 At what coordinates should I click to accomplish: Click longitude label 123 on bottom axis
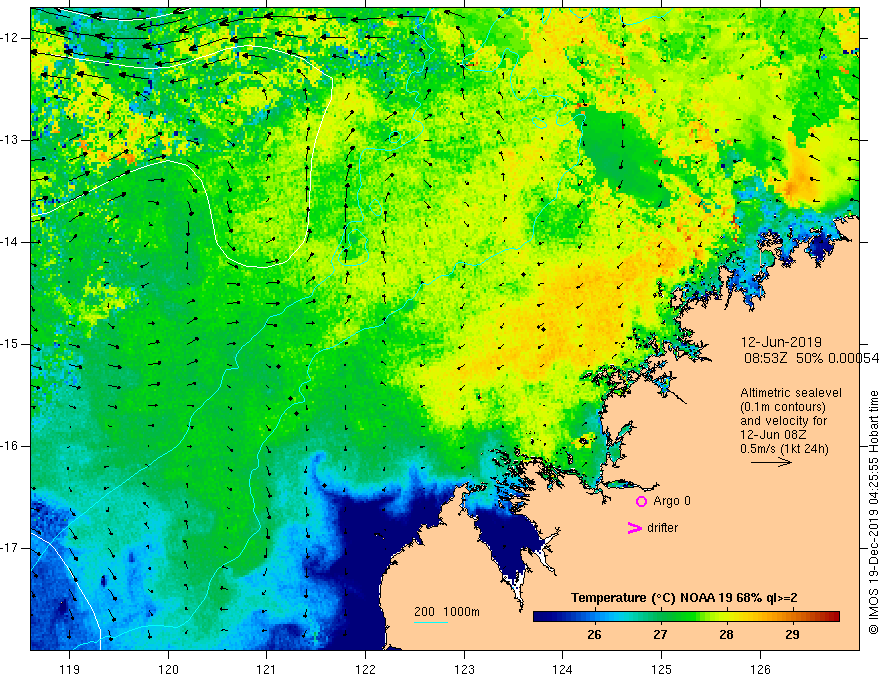click(464, 669)
